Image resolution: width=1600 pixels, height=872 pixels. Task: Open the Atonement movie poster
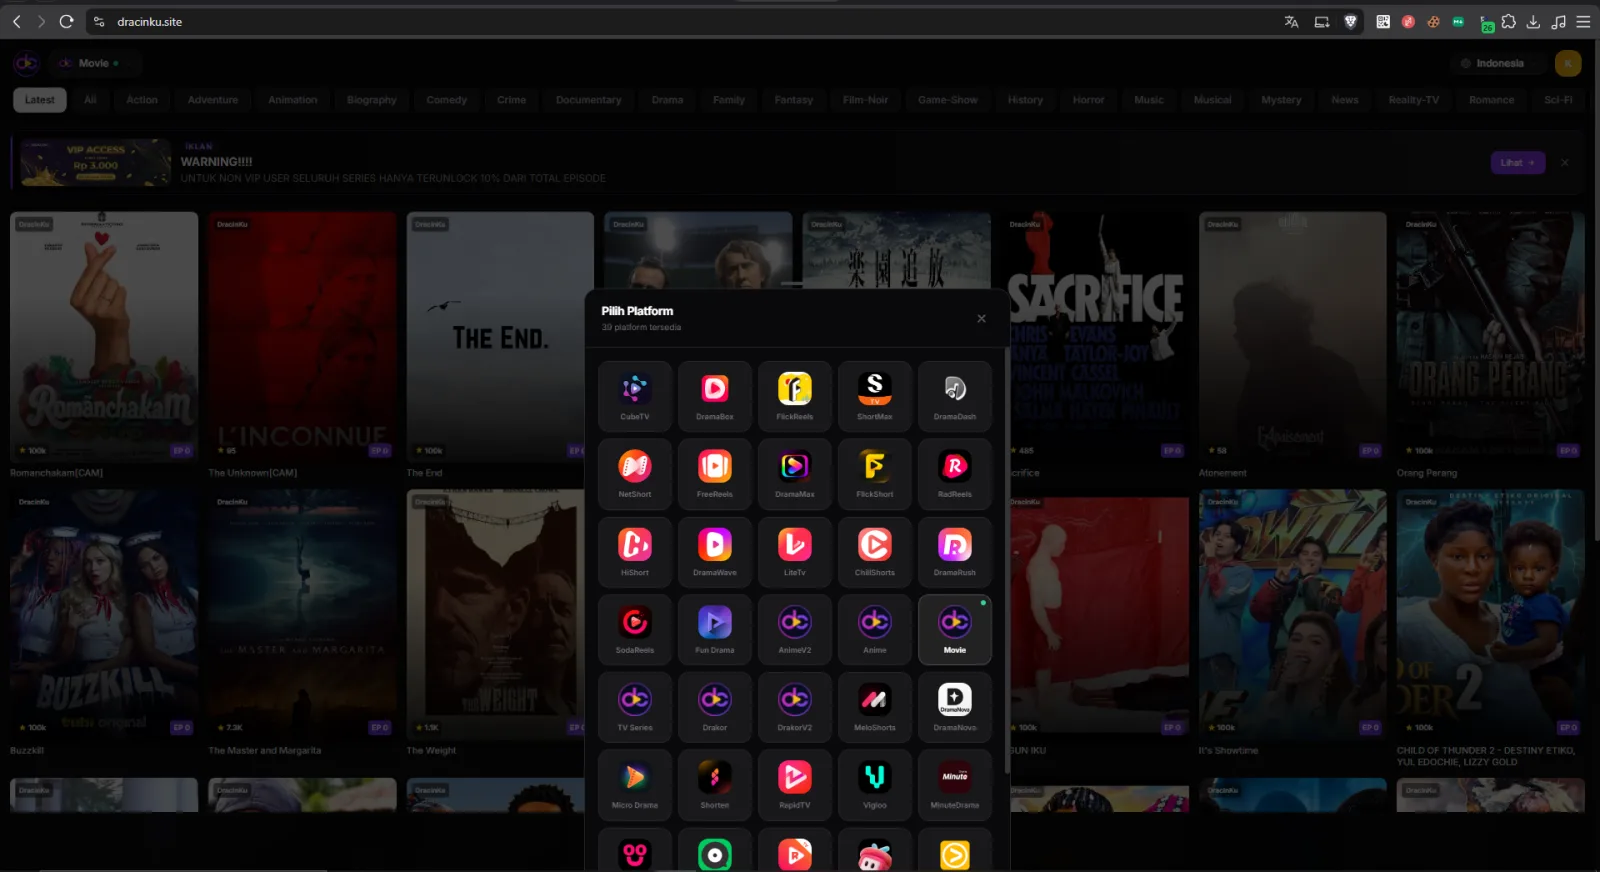pyautogui.click(x=1293, y=336)
